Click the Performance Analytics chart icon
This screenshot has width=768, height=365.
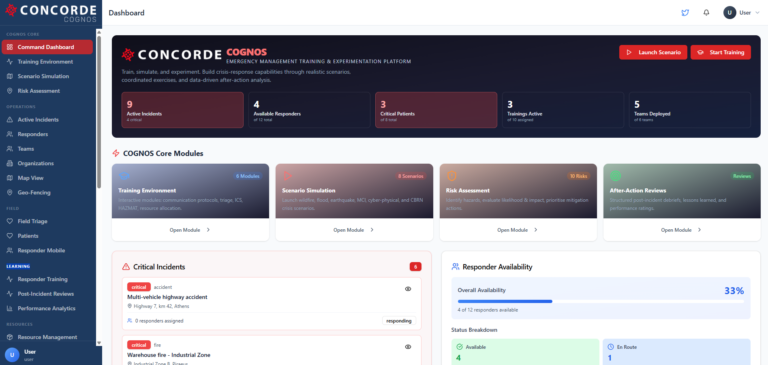click(x=9, y=309)
